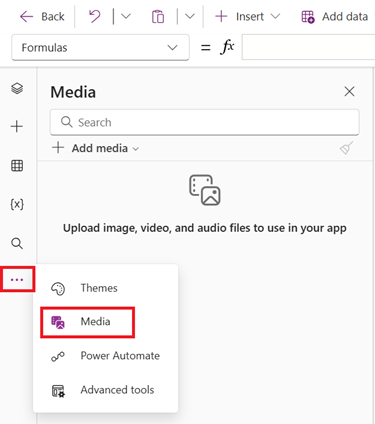Screen dimensions: 375x424
Task: Click the Media search field
Action: tap(205, 122)
